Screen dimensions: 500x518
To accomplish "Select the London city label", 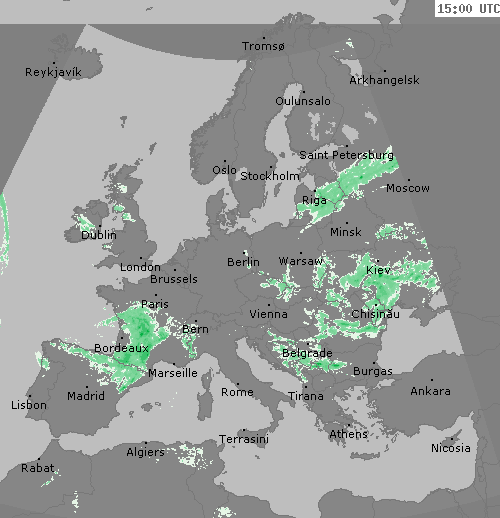I will point(140,267).
